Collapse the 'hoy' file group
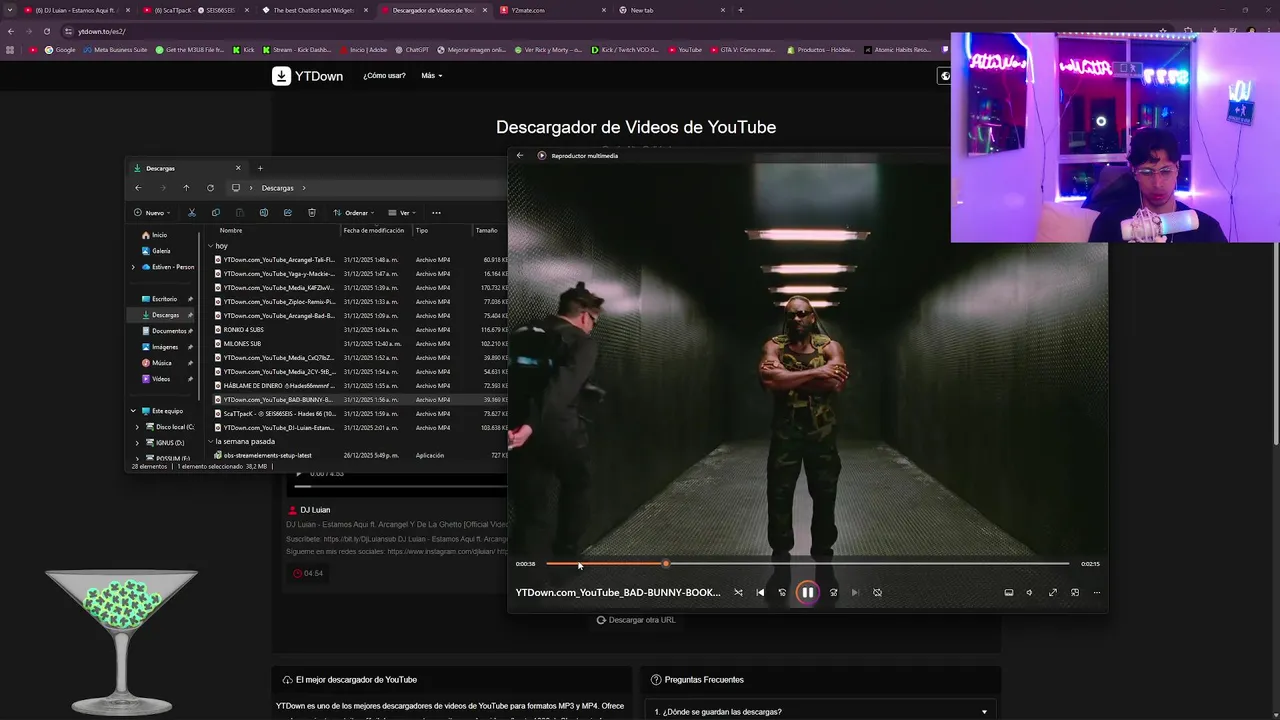The image size is (1280, 720). [x=210, y=246]
